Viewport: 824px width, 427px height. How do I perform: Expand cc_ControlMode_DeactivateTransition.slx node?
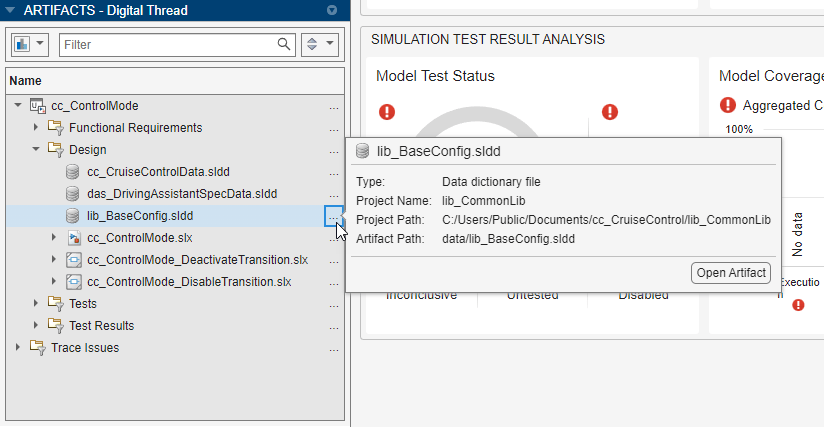click(x=53, y=260)
